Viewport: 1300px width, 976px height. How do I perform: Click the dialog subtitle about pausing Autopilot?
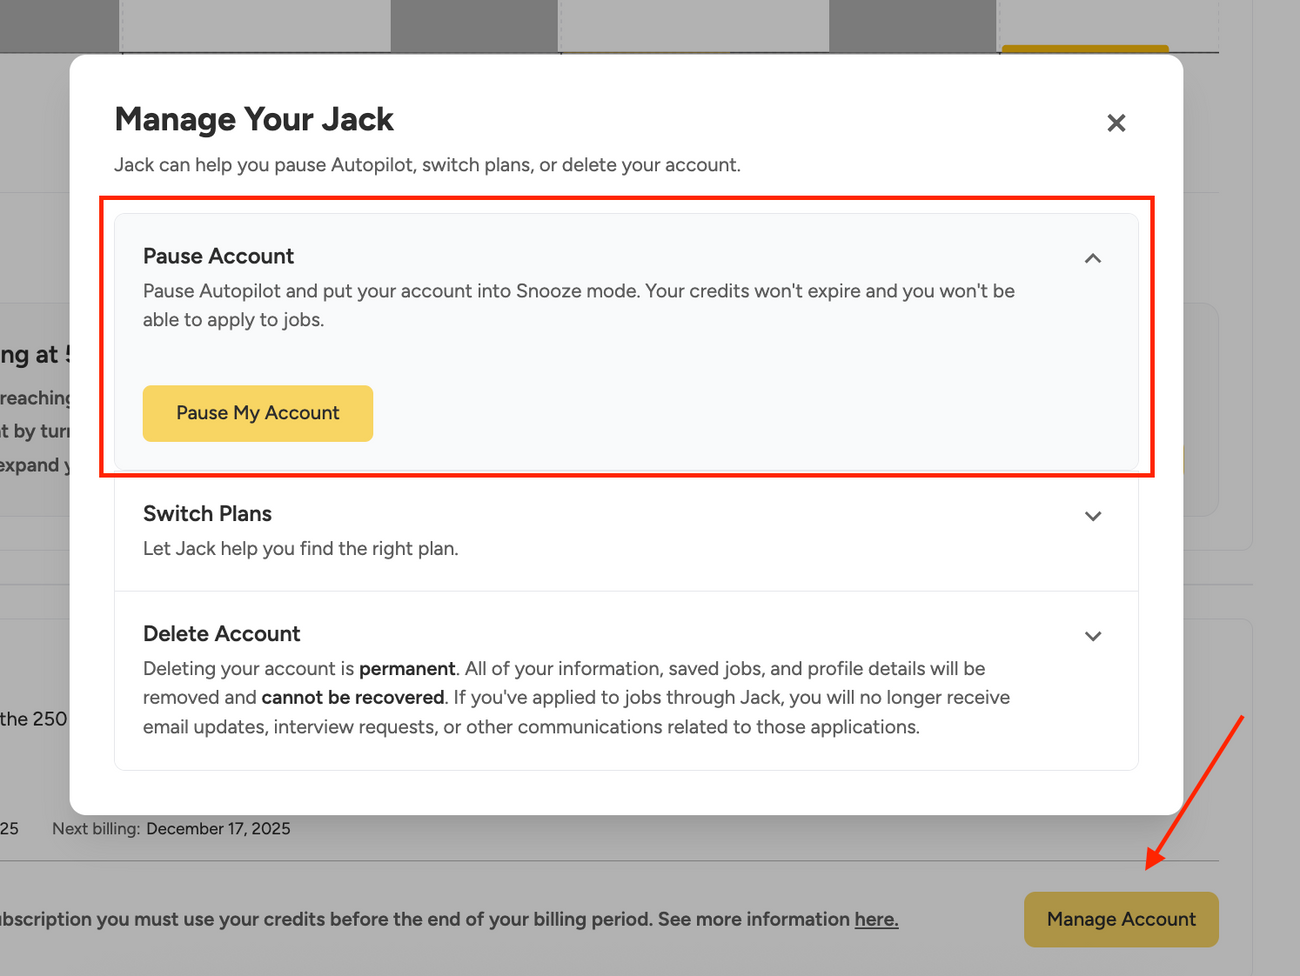pyautogui.click(x=427, y=165)
